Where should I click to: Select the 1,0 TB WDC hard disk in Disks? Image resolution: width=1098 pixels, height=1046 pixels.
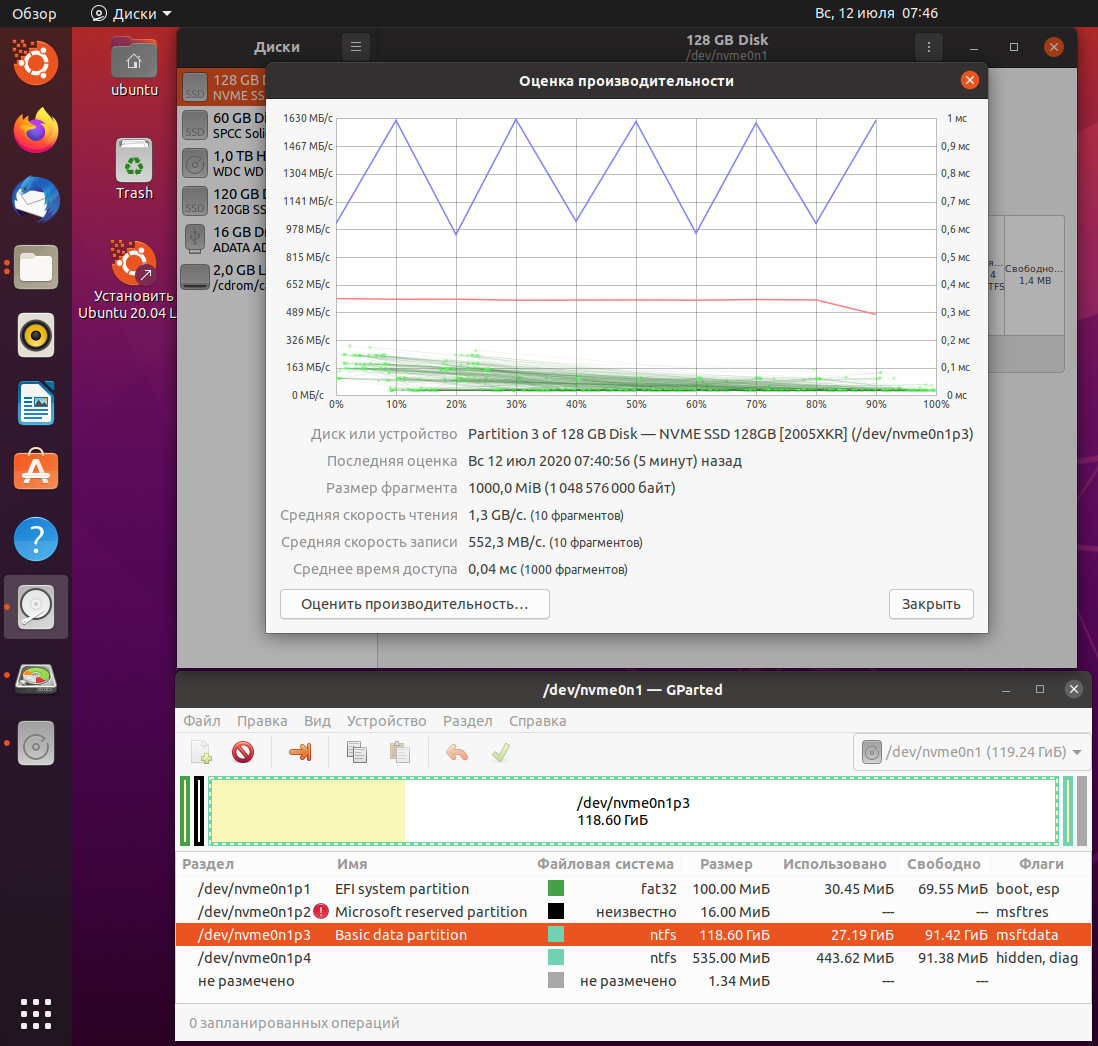pyautogui.click(x=223, y=163)
